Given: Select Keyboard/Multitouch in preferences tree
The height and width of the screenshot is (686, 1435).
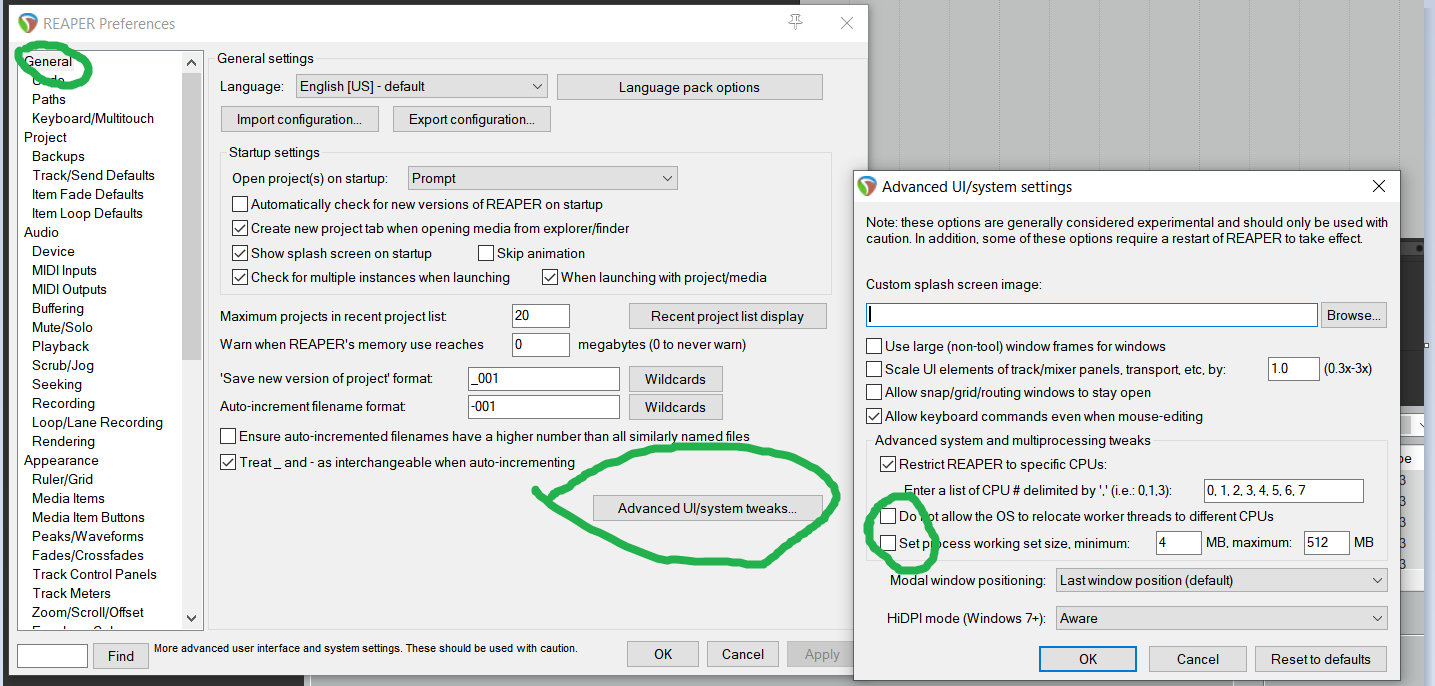Looking at the screenshot, I should 93,118.
